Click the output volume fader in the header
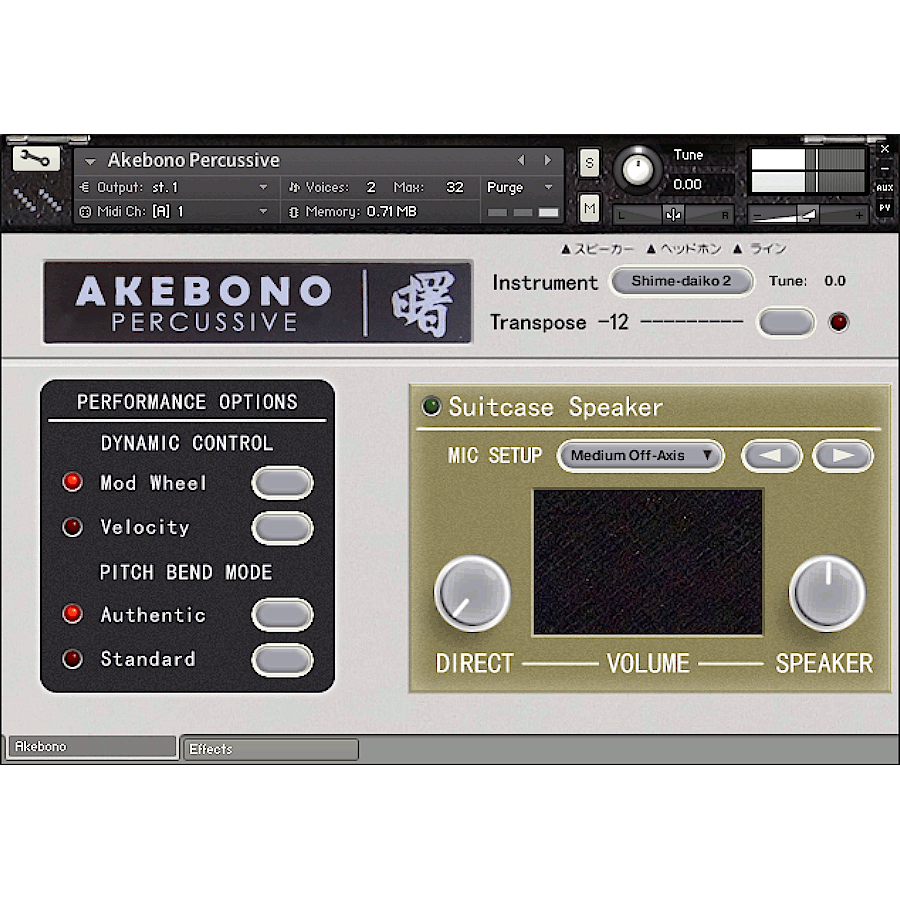 pos(810,213)
